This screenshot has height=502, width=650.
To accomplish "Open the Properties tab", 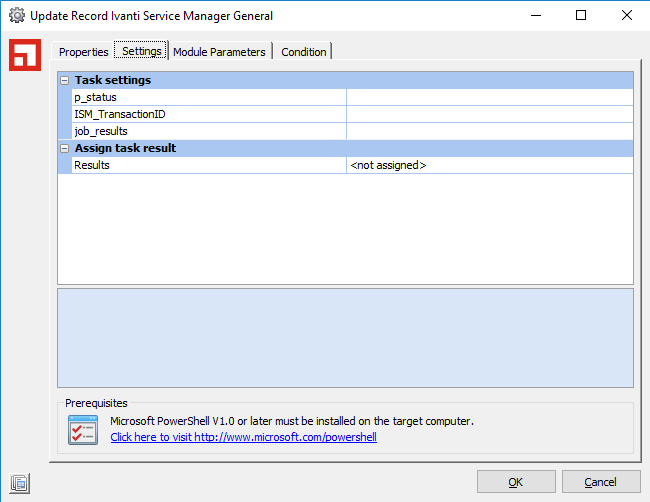I will click(x=83, y=52).
